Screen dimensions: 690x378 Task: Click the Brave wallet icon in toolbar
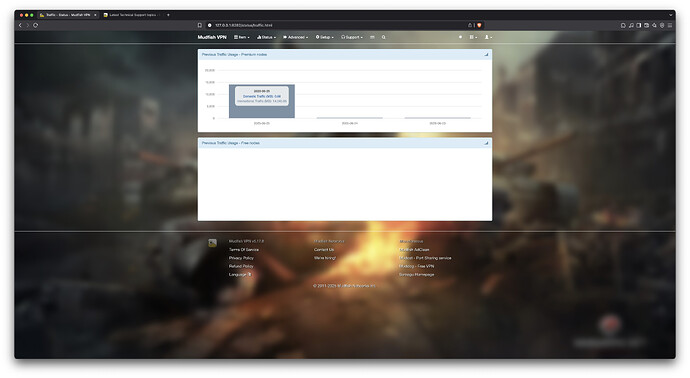point(646,25)
